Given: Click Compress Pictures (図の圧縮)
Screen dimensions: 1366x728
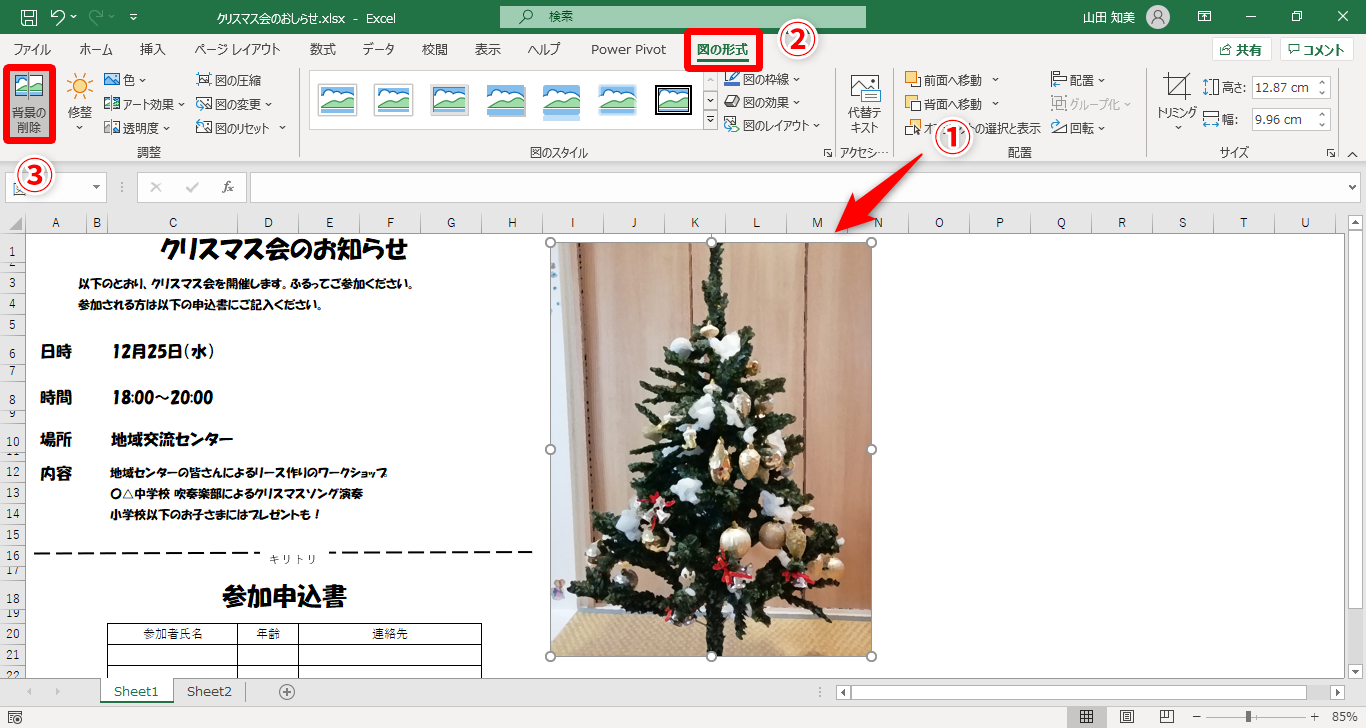Looking at the screenshot, I should (x=229, y=80).
